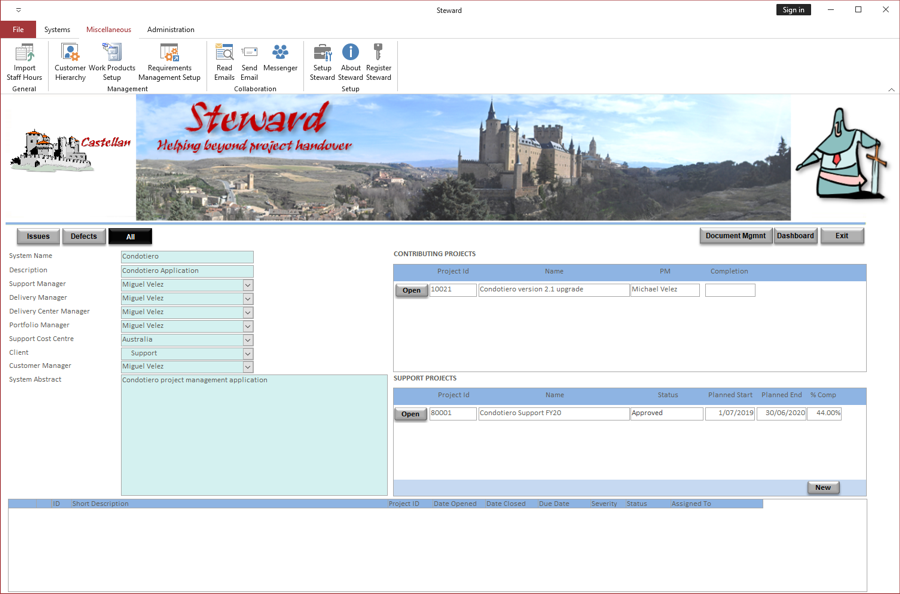Image resolution: width=900 pixels, height=594 pixels.
Task: Switch to the Administration tab
Action: (170, 29)
